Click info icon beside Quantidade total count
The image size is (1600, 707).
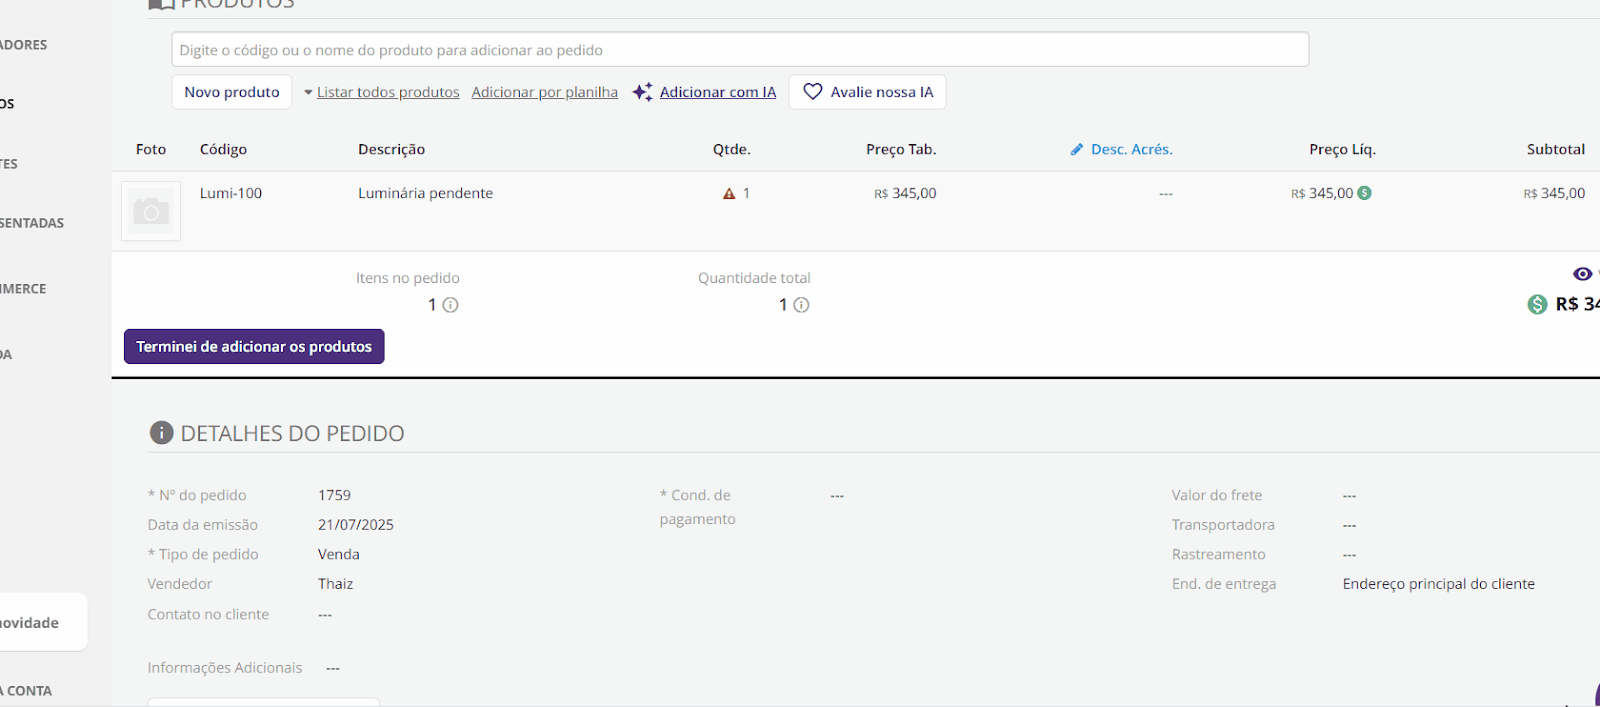pos(801,305)
